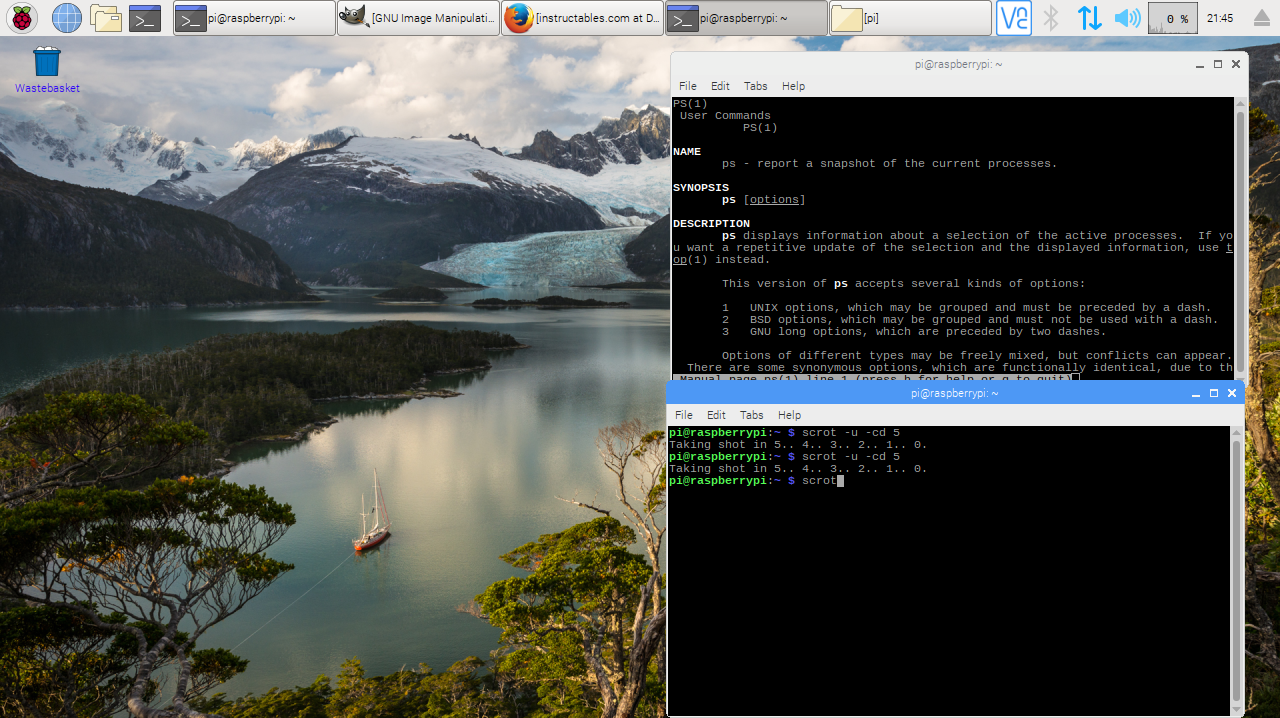Screen dimensions: 1280x718
Task: Open the Help menu of the man page terminal
Action: 793,86
